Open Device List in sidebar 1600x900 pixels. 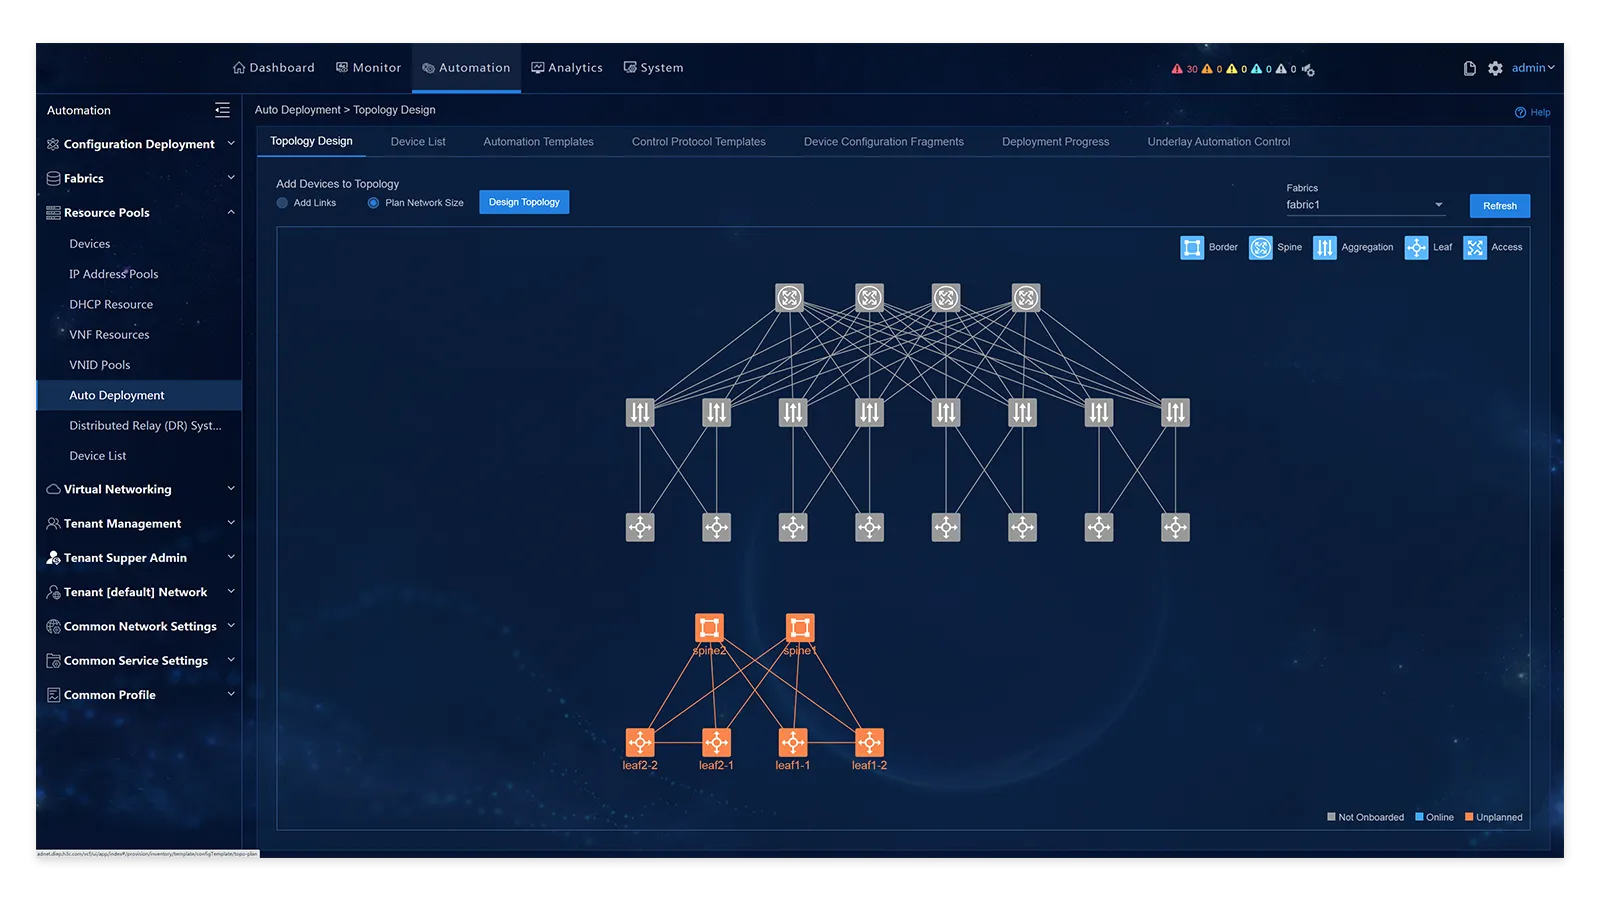click(x=97, y=456)
